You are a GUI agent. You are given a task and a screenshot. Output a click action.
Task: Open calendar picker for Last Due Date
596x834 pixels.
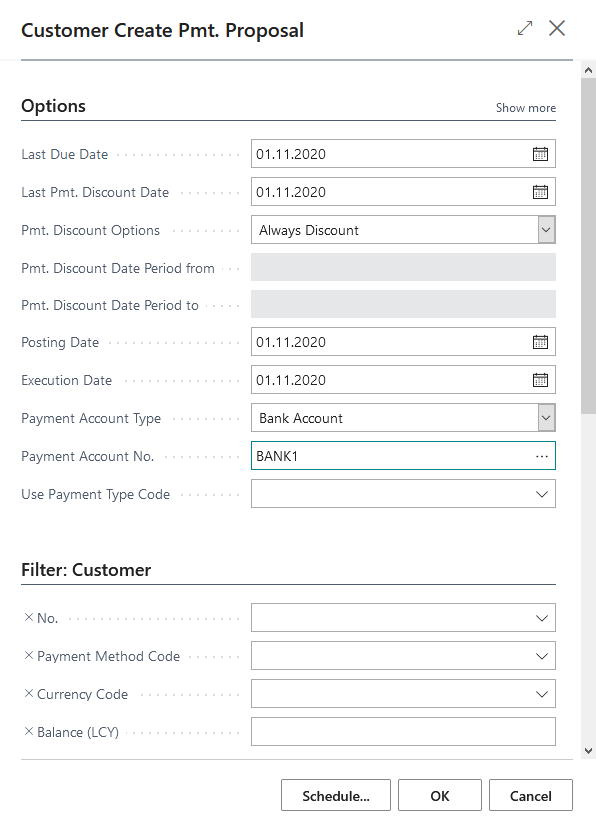coord(540,153)
